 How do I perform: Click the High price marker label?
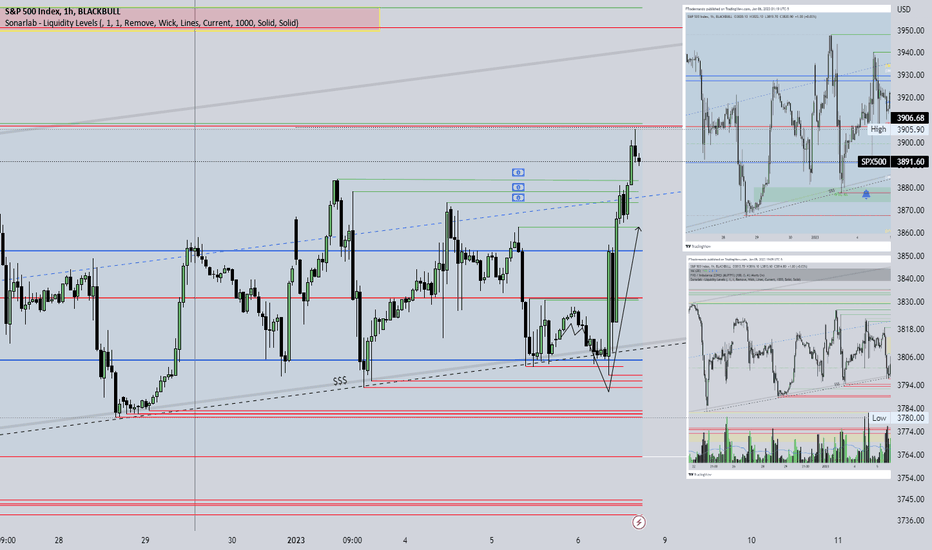pyautogui.click(x=878, y=129)
